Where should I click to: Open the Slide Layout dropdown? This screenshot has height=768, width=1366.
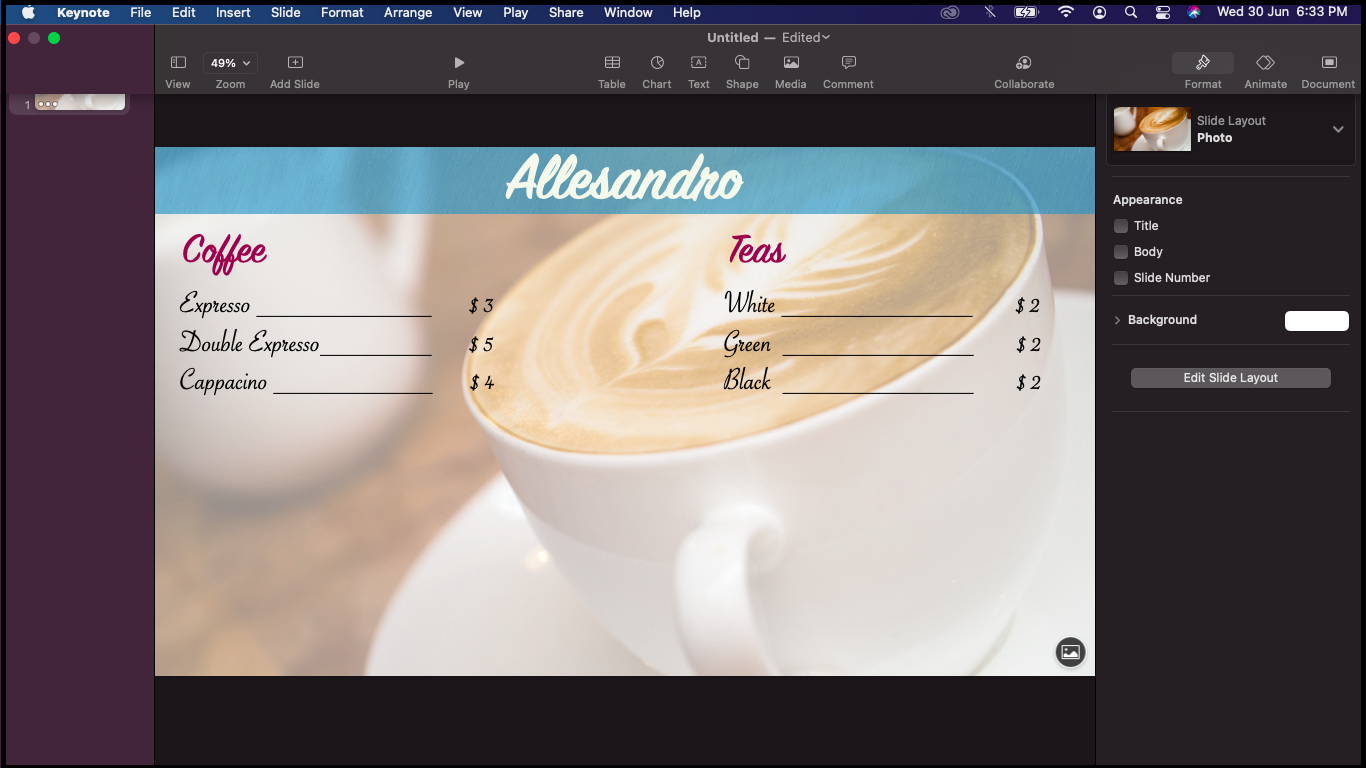[1338, 129]
